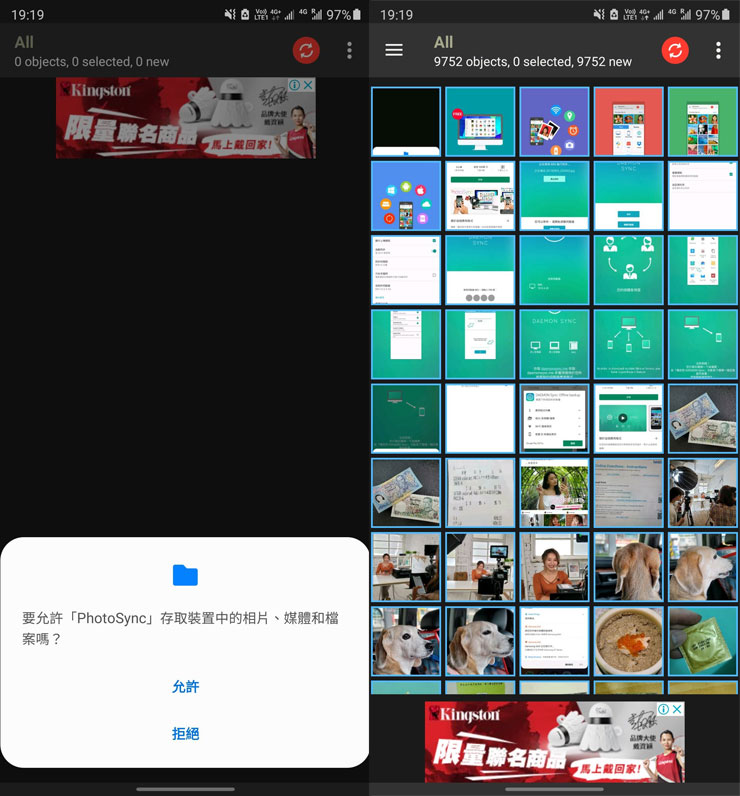The height and width of the screenshot is (796, 740).
Task: Tap the red sync button on the 0 objects screen
Action: [x=306, y=50]
